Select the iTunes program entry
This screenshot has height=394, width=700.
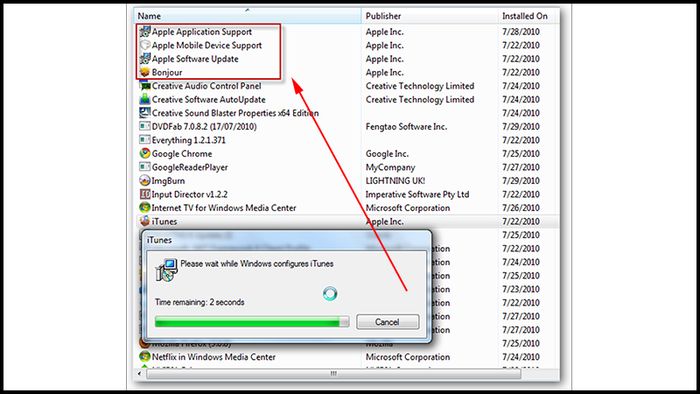tap(164, 221)
